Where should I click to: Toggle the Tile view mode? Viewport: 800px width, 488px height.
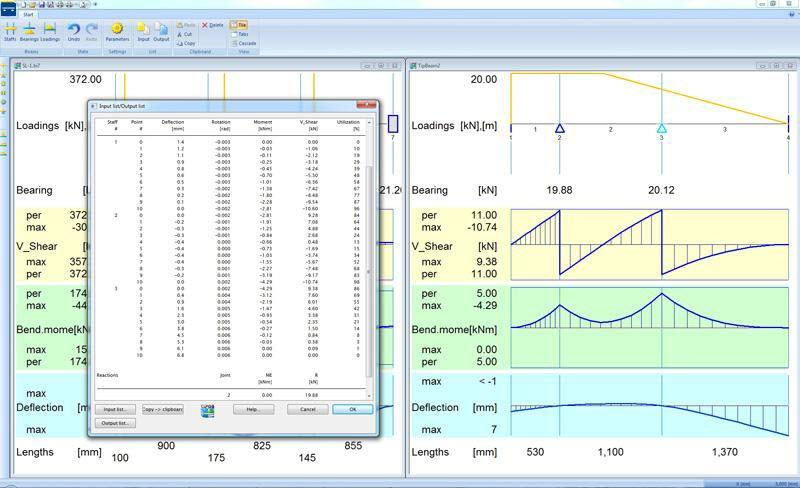pos(240,24)
